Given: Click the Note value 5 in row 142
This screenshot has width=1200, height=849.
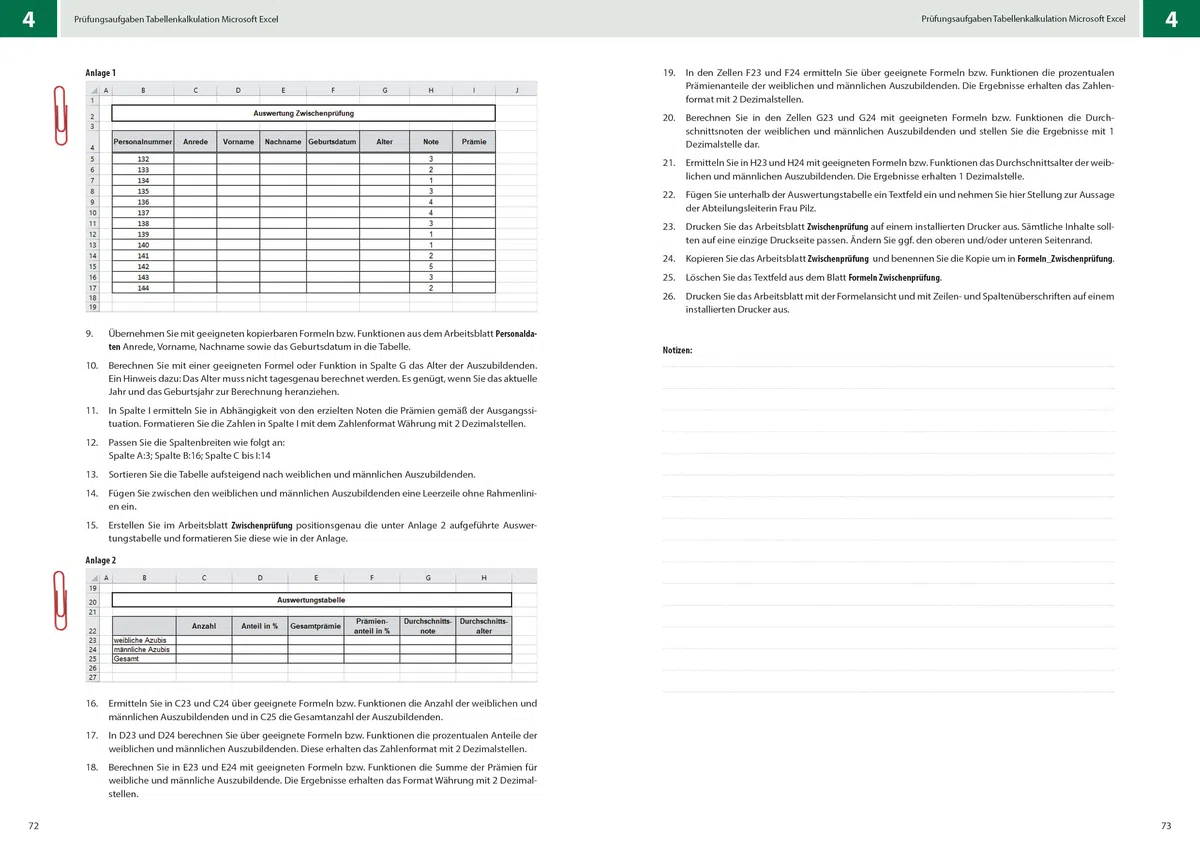Looking at the screenshot, I should pos(431,267).
